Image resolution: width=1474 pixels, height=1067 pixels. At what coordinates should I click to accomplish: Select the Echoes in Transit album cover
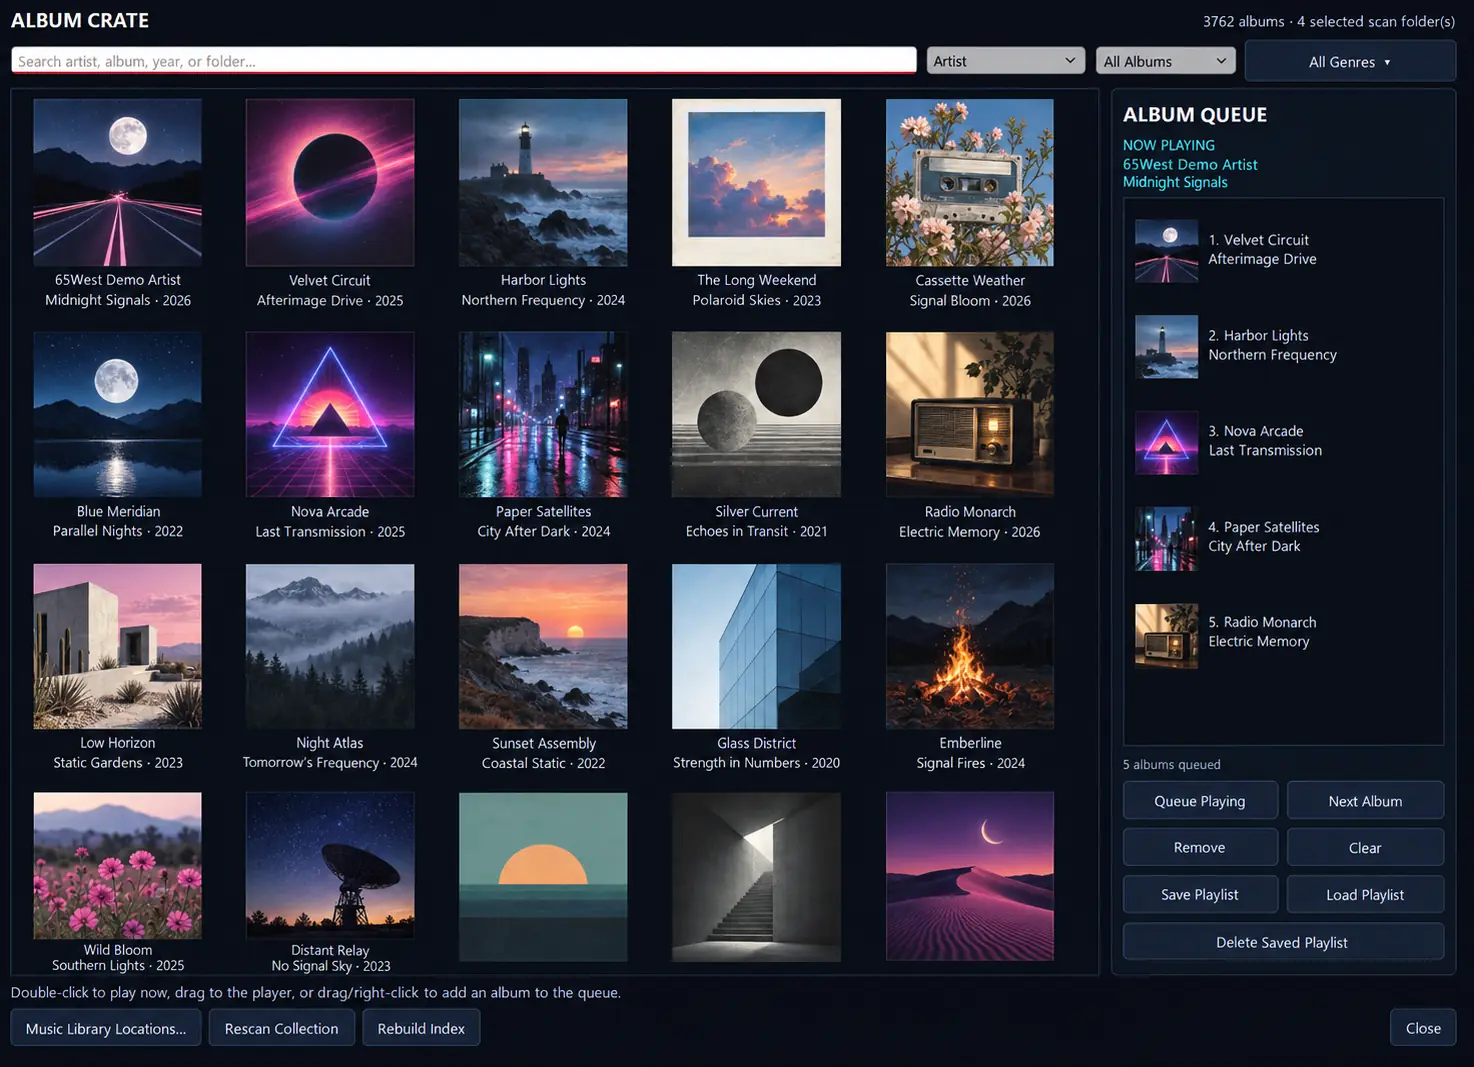coord(756,414)
